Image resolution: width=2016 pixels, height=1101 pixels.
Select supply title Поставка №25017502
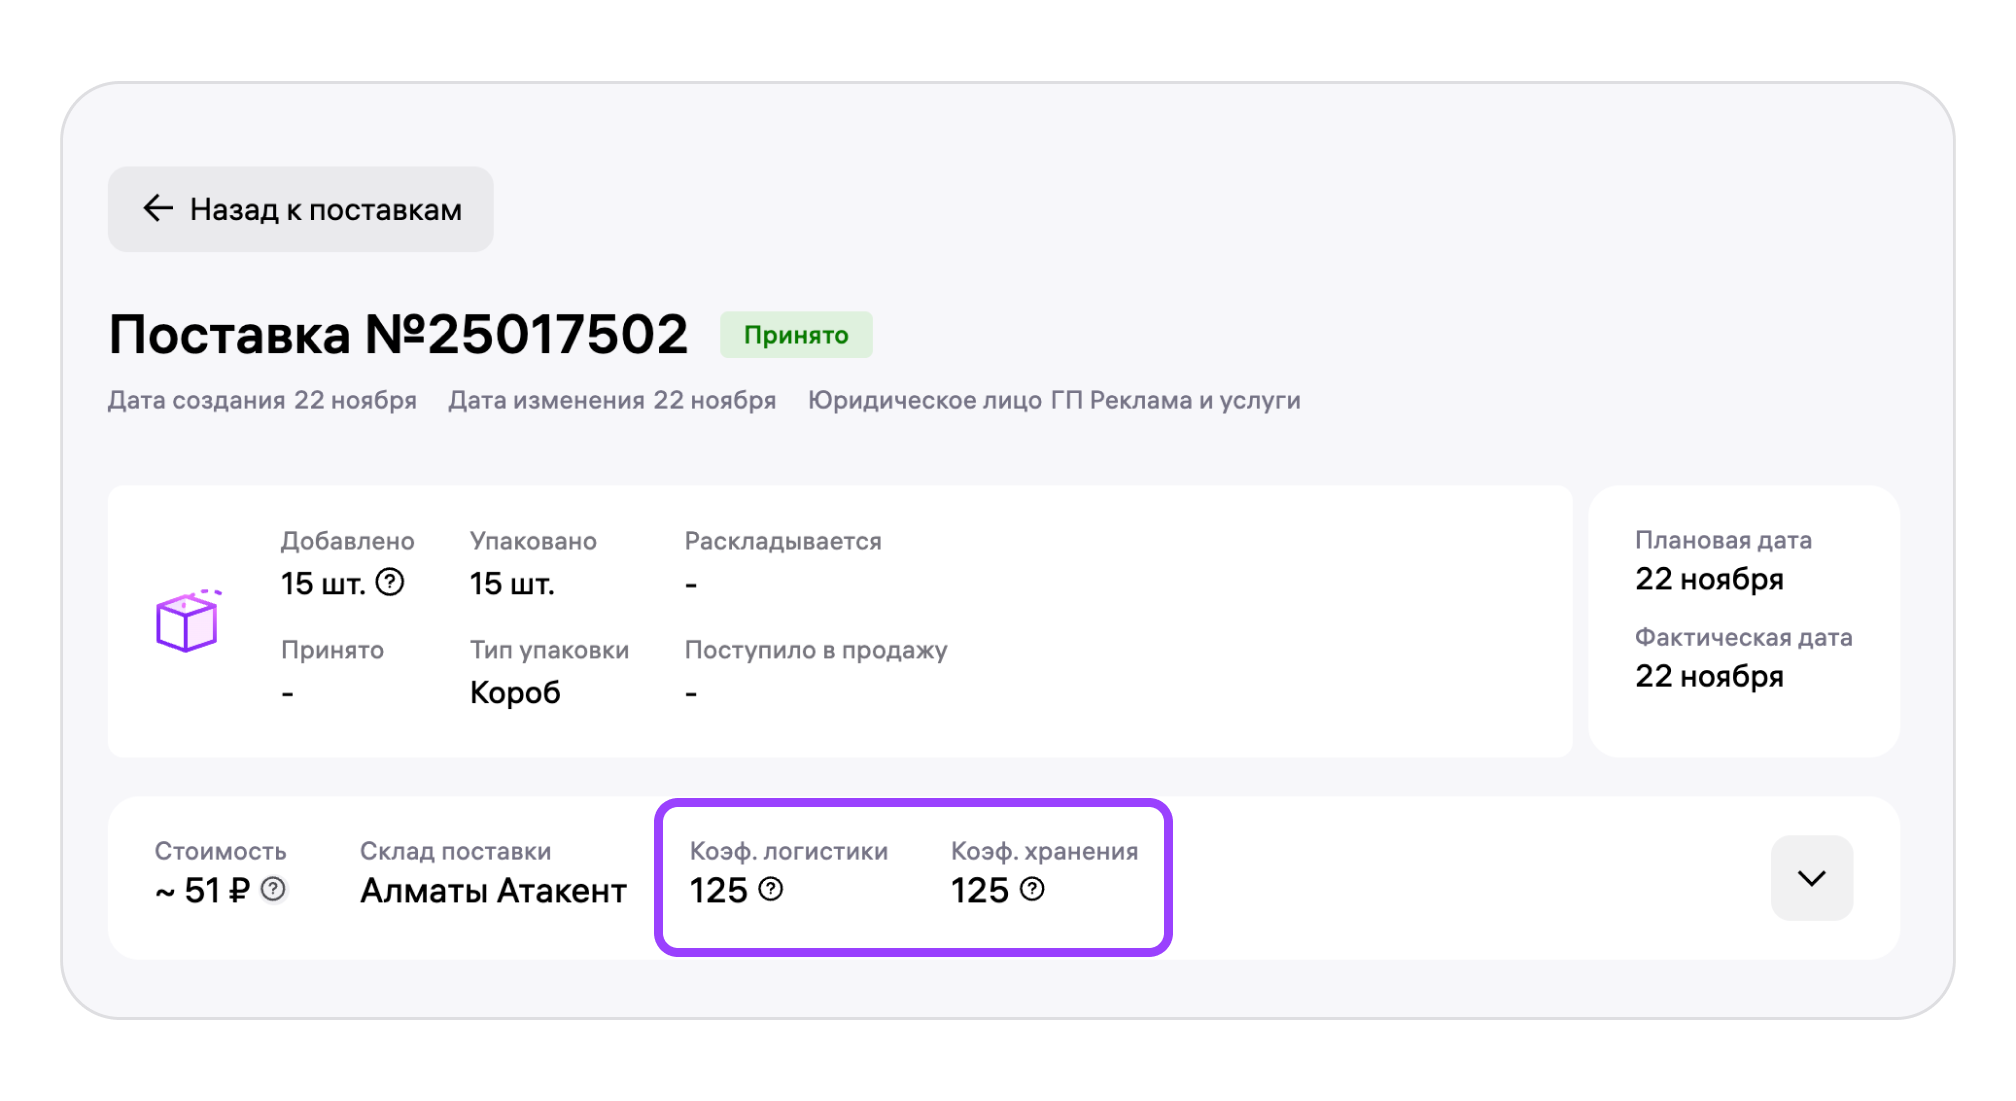tap(398, 334)
